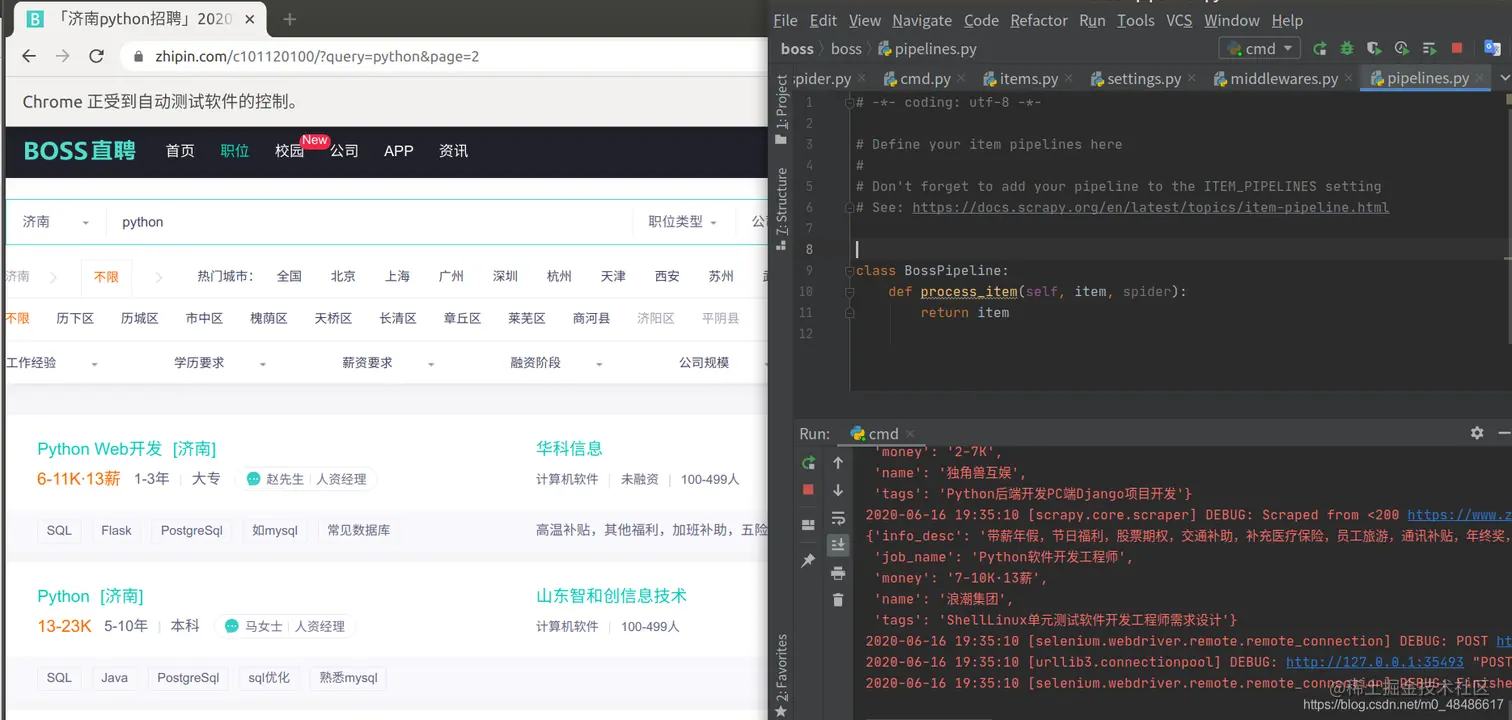1512x720 pixels.
Task: Click the Chrome address bar URL
Action: (317, 56)
